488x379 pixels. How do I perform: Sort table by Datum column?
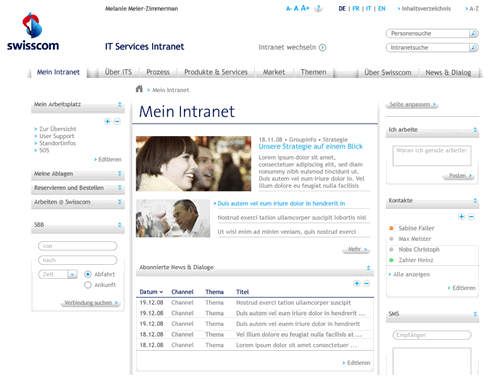151,292
